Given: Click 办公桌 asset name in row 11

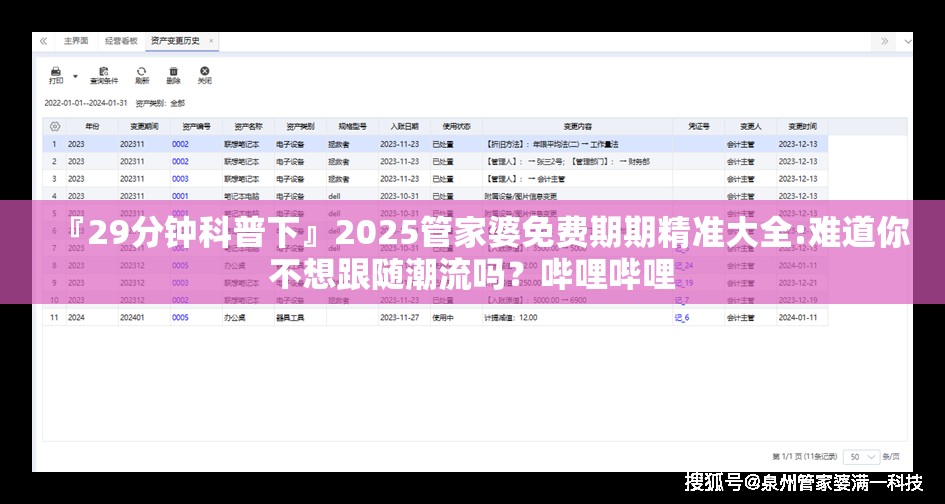Looking at the screenshot, I should 248,317.
